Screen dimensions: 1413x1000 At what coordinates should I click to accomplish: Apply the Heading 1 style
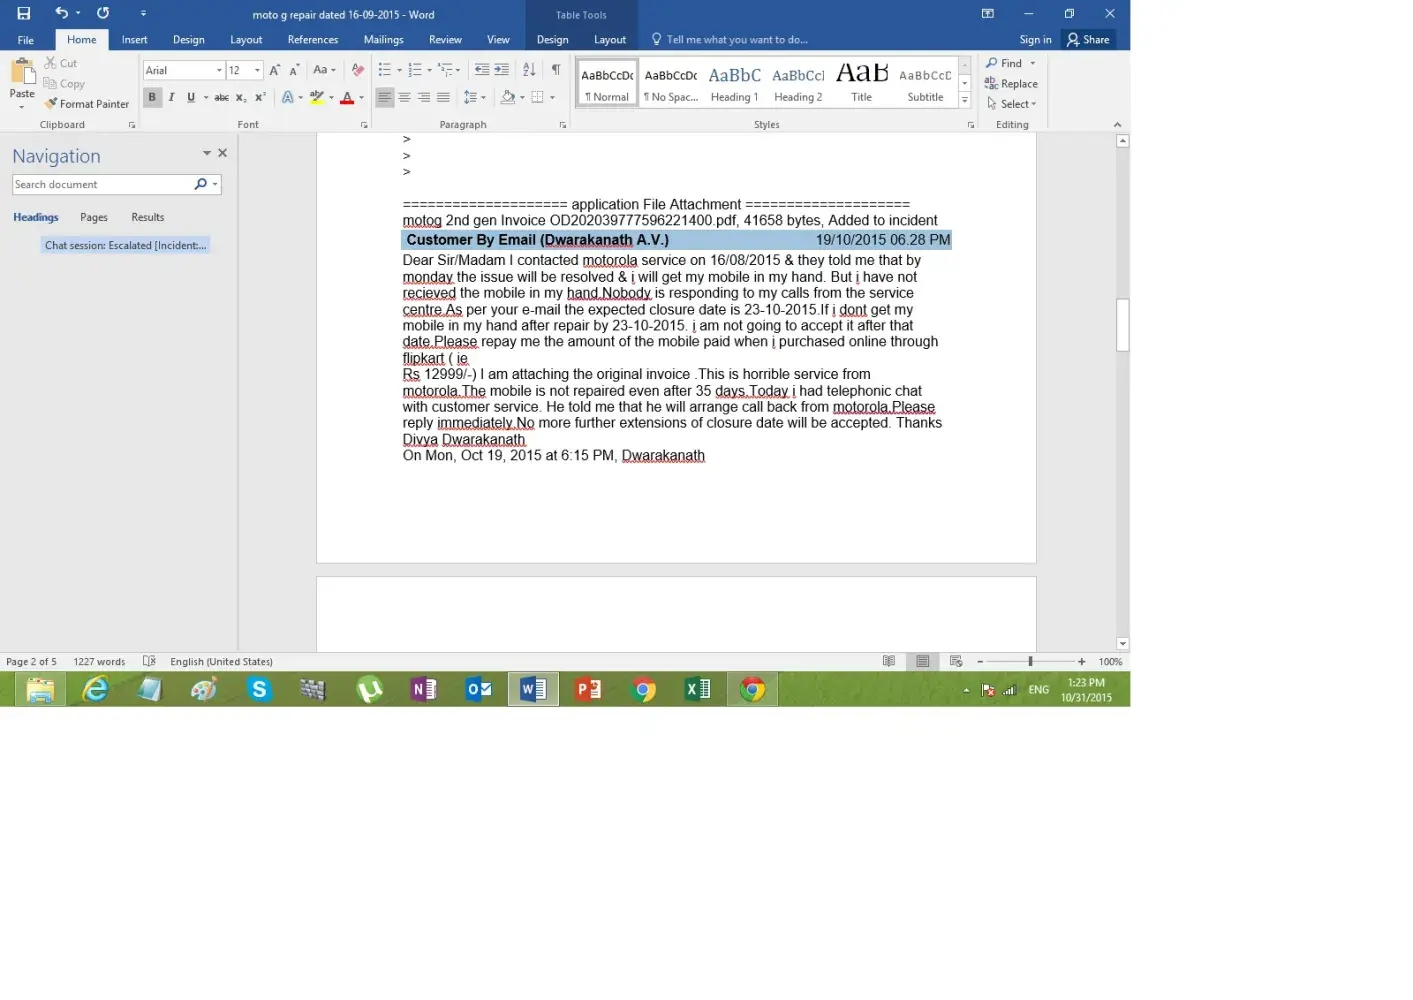click(x=734, y=83)
